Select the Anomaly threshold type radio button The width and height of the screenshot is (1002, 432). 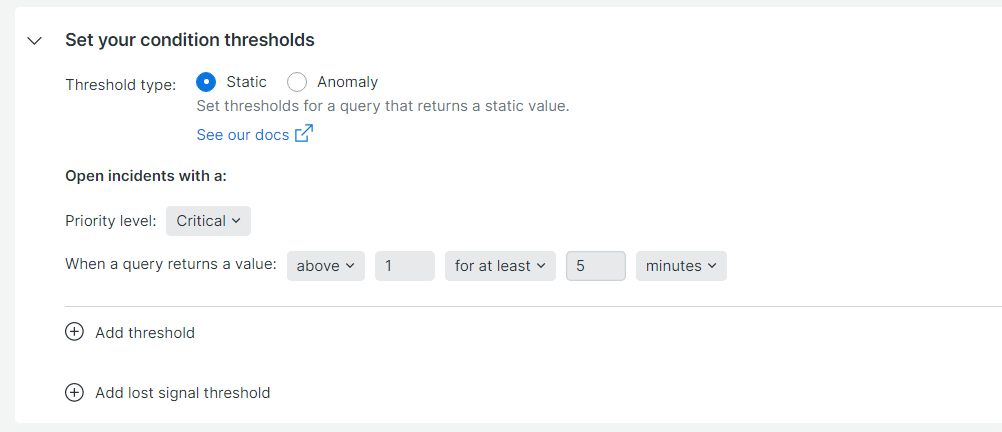pos(297,82)
